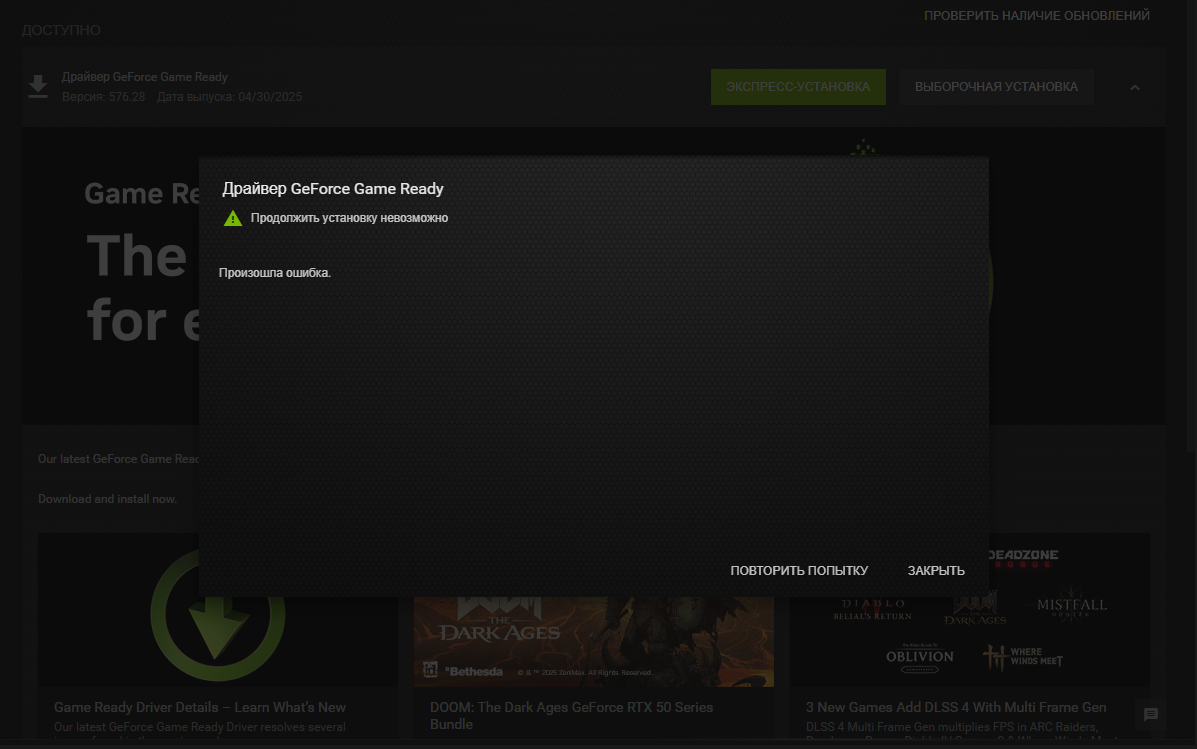Screen dimensions: 1197x749
Task: Click the ПОВТОРИТЬ ПОПЫТКУ retry button
Action: [799, 570]
